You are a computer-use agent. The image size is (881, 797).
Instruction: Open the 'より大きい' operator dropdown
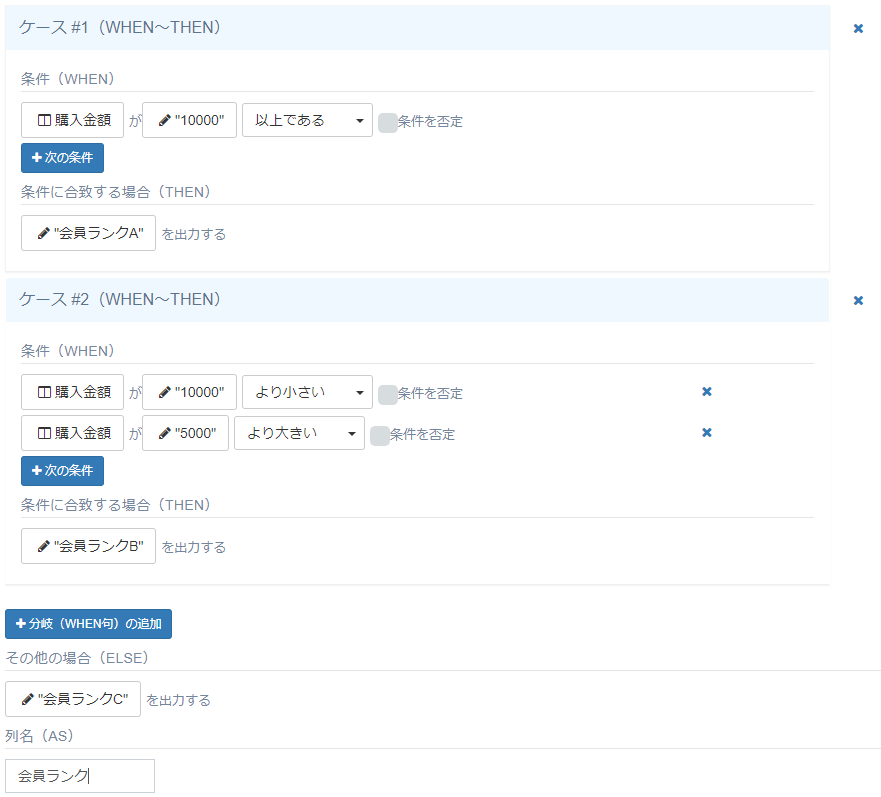pos(299,434)
